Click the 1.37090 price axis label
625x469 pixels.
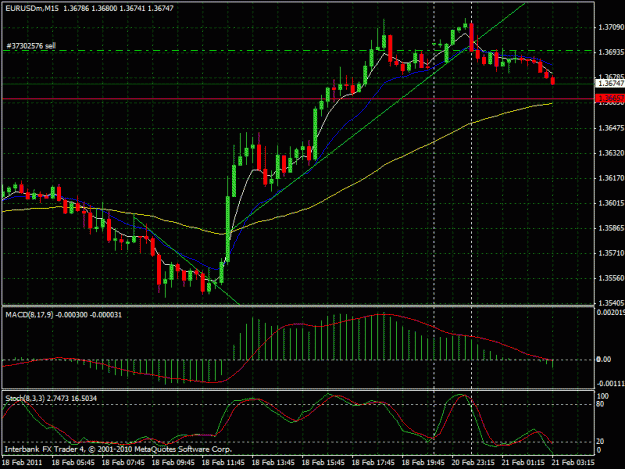tap(611, 27)
